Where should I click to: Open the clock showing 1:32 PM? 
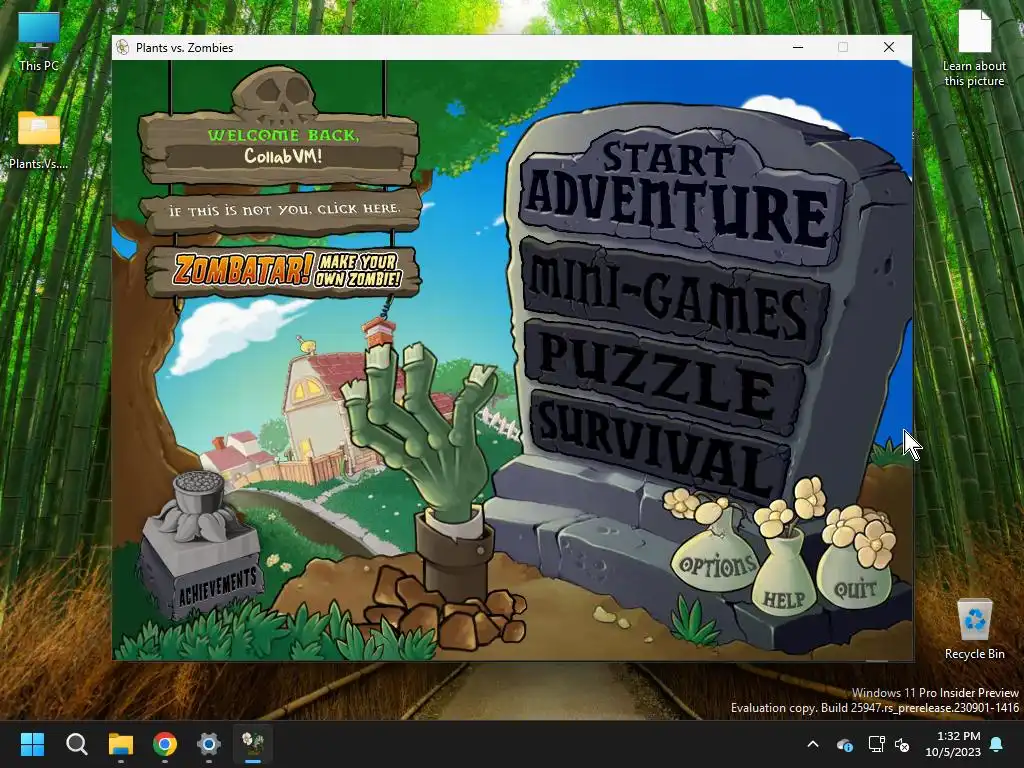(953, 744)
